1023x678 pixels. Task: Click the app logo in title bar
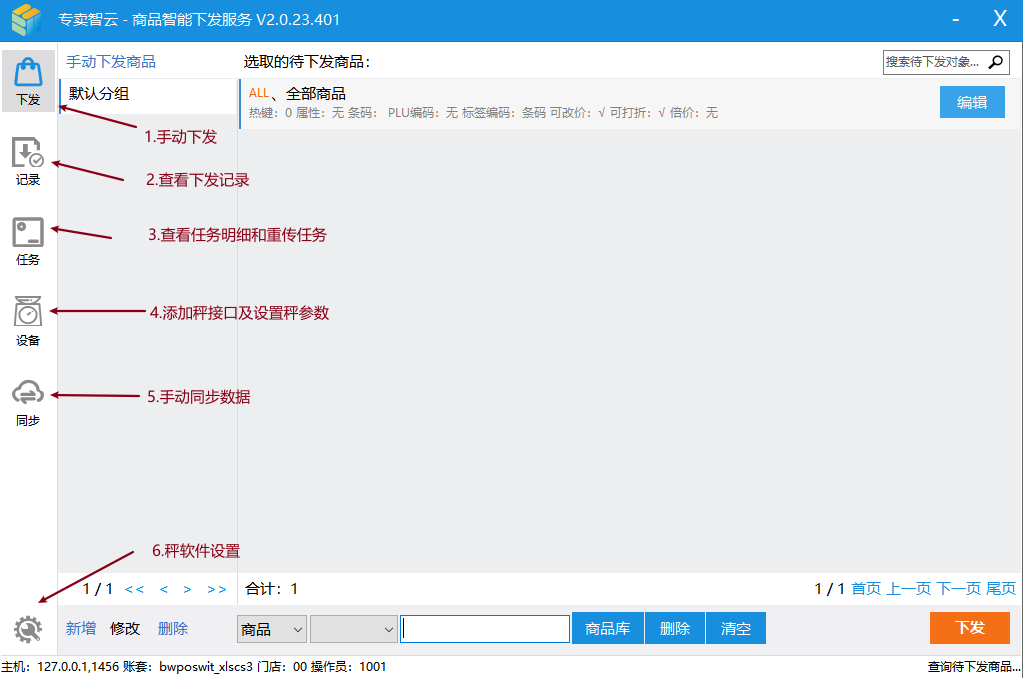[27, 19]
